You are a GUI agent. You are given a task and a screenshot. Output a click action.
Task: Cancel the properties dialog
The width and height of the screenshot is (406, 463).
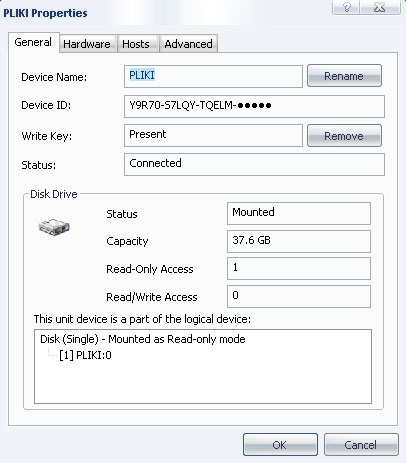click(361, 445)
